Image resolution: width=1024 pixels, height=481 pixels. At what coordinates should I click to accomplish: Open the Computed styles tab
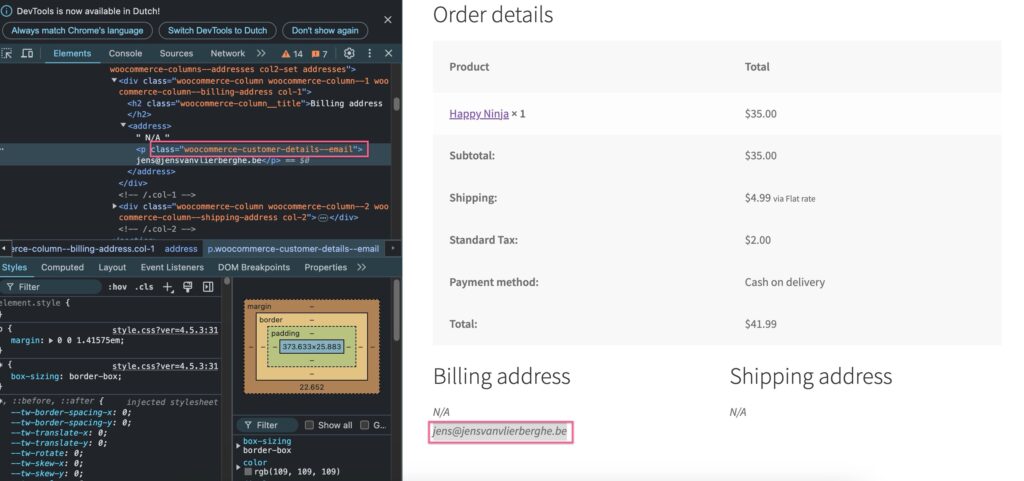(63, 267)
